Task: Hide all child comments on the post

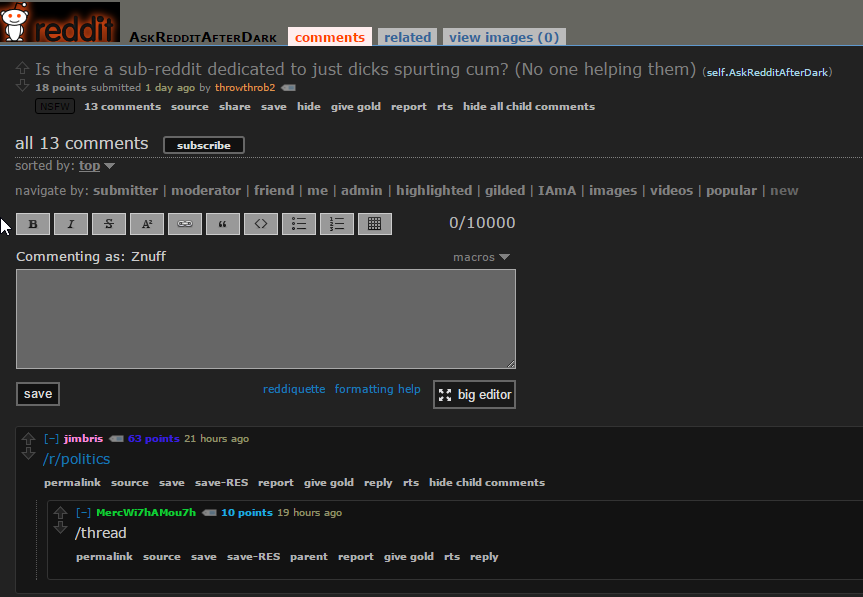Action: point(529,107)
